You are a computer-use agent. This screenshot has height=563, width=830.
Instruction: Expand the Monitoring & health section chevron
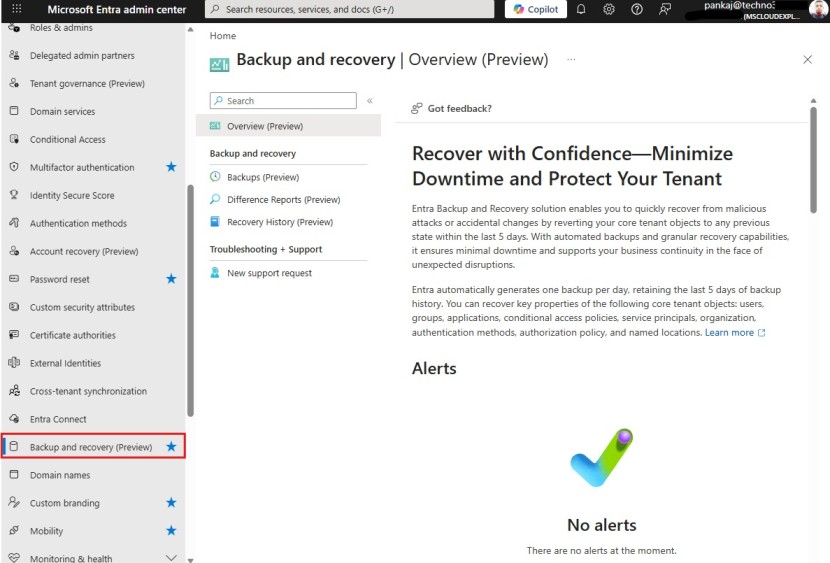pos(171,558)
